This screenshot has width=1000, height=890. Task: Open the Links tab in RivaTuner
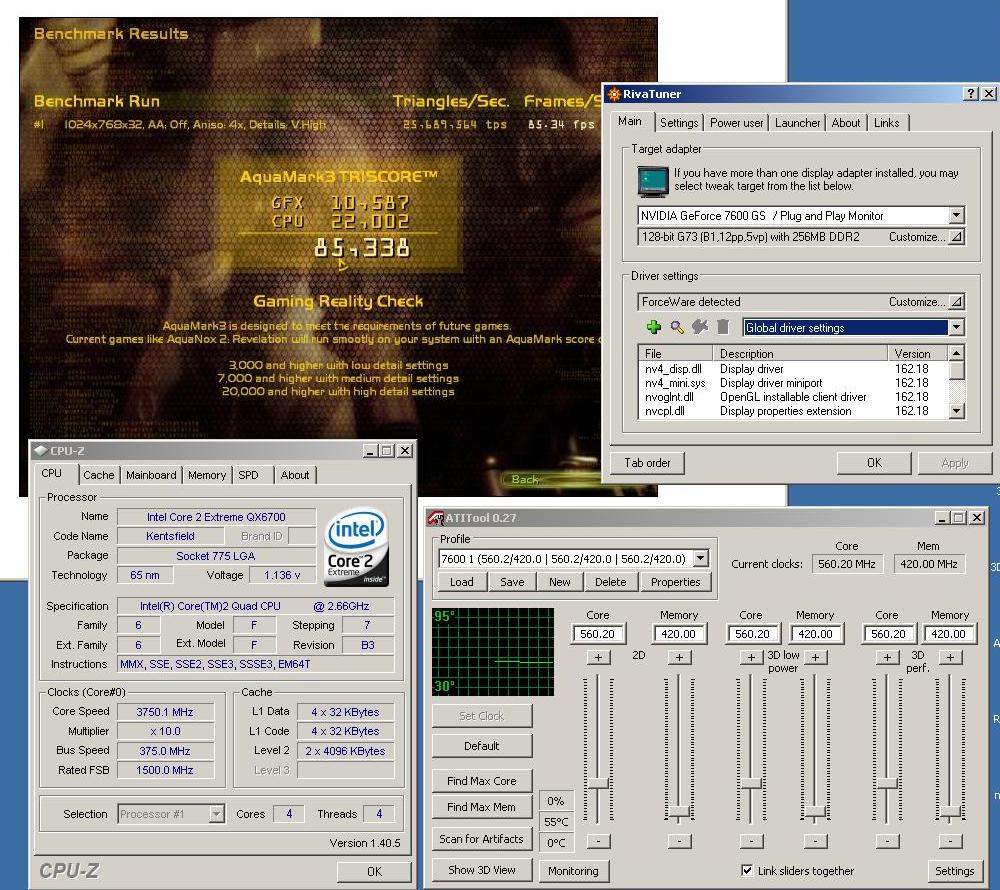pyautogui.click(x=886, y=123)
